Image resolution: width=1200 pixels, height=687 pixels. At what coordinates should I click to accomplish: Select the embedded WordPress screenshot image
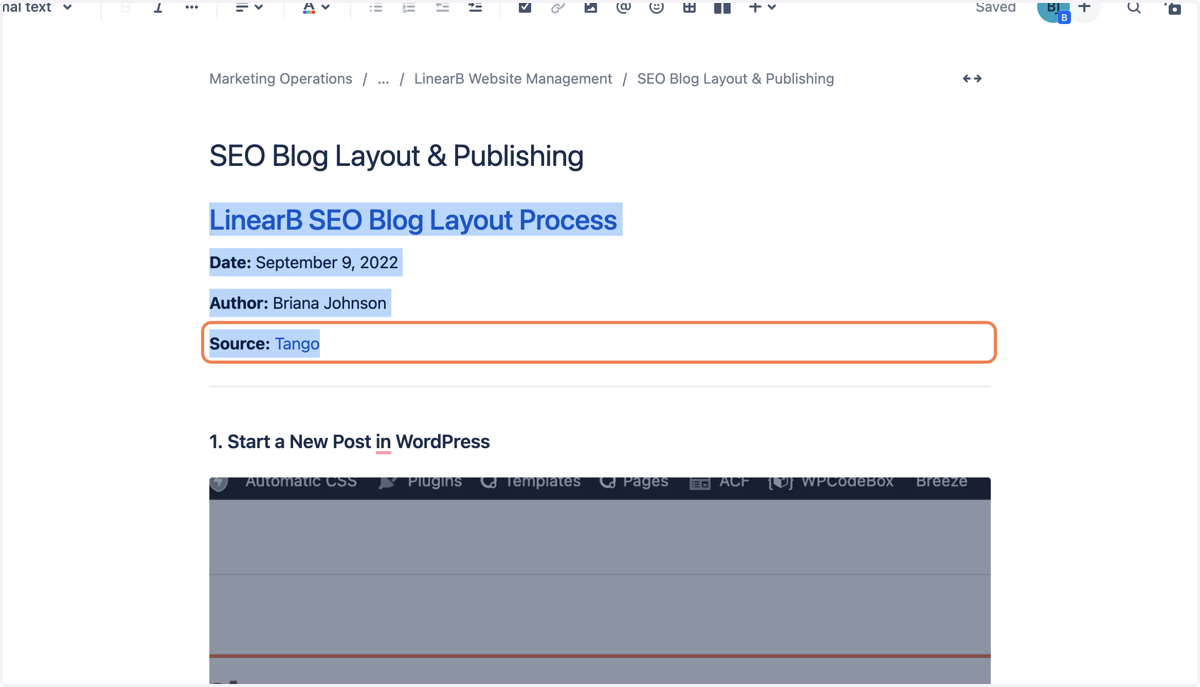(600, 581)
